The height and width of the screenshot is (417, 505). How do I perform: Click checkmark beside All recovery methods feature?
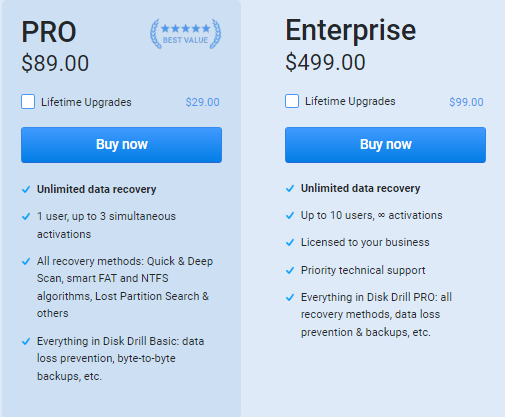[x=26, y=261]
